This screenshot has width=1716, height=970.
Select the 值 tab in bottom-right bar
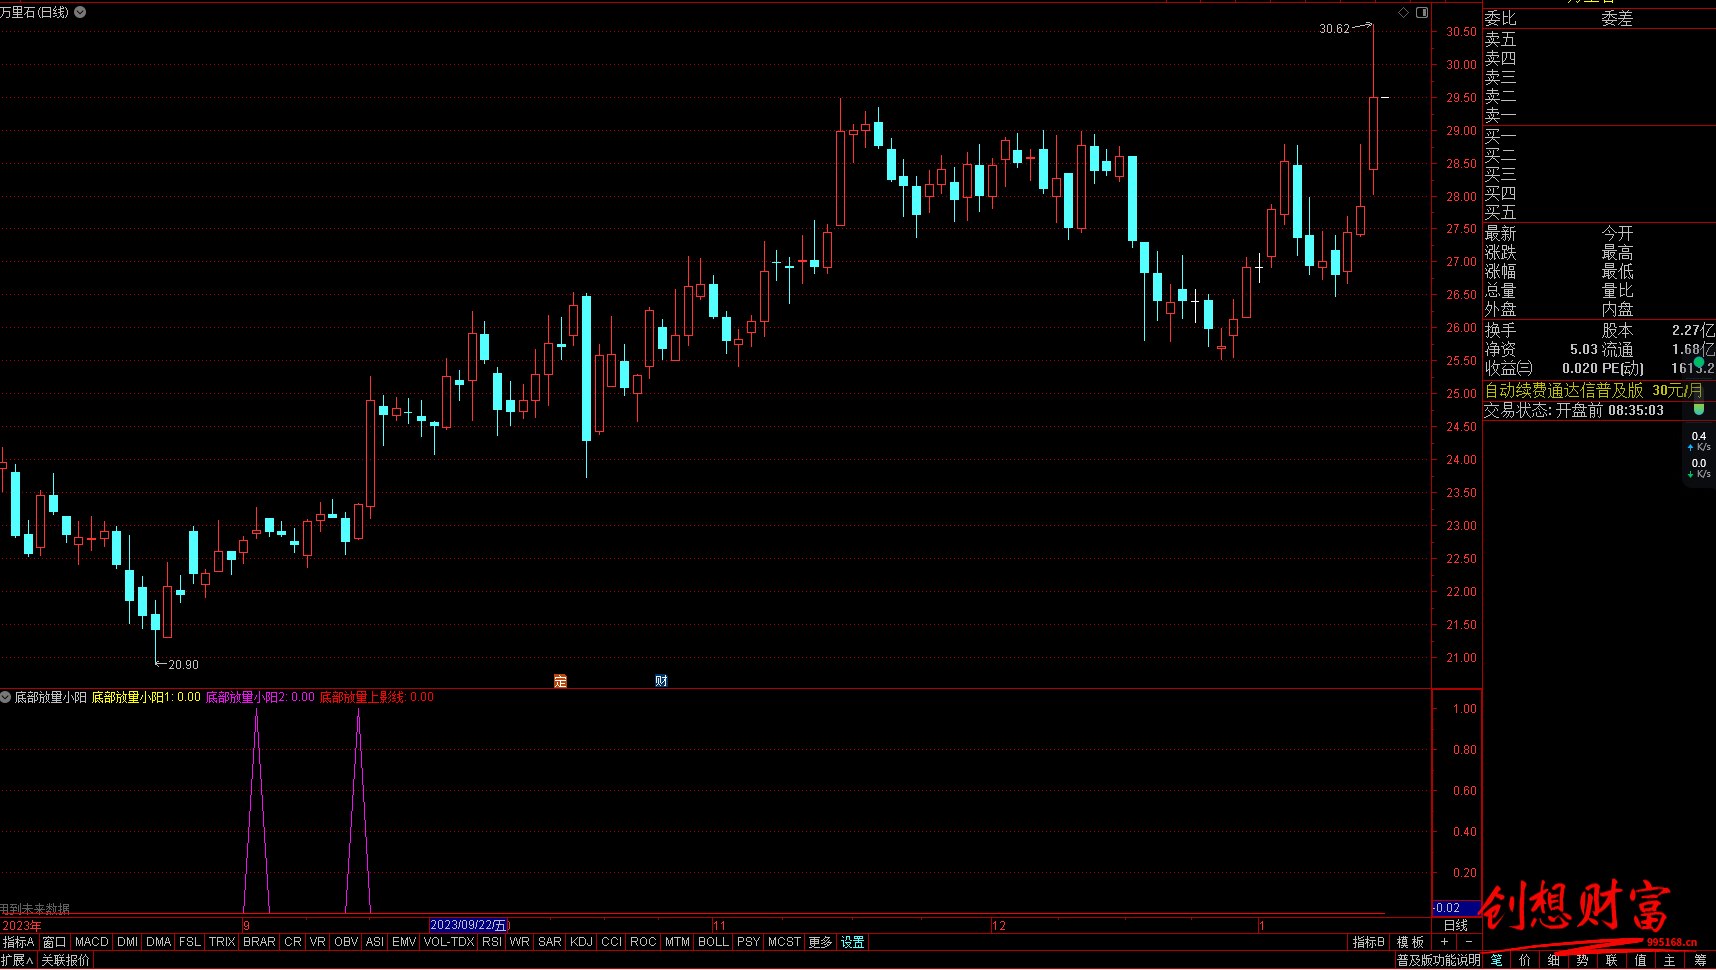1640,960
